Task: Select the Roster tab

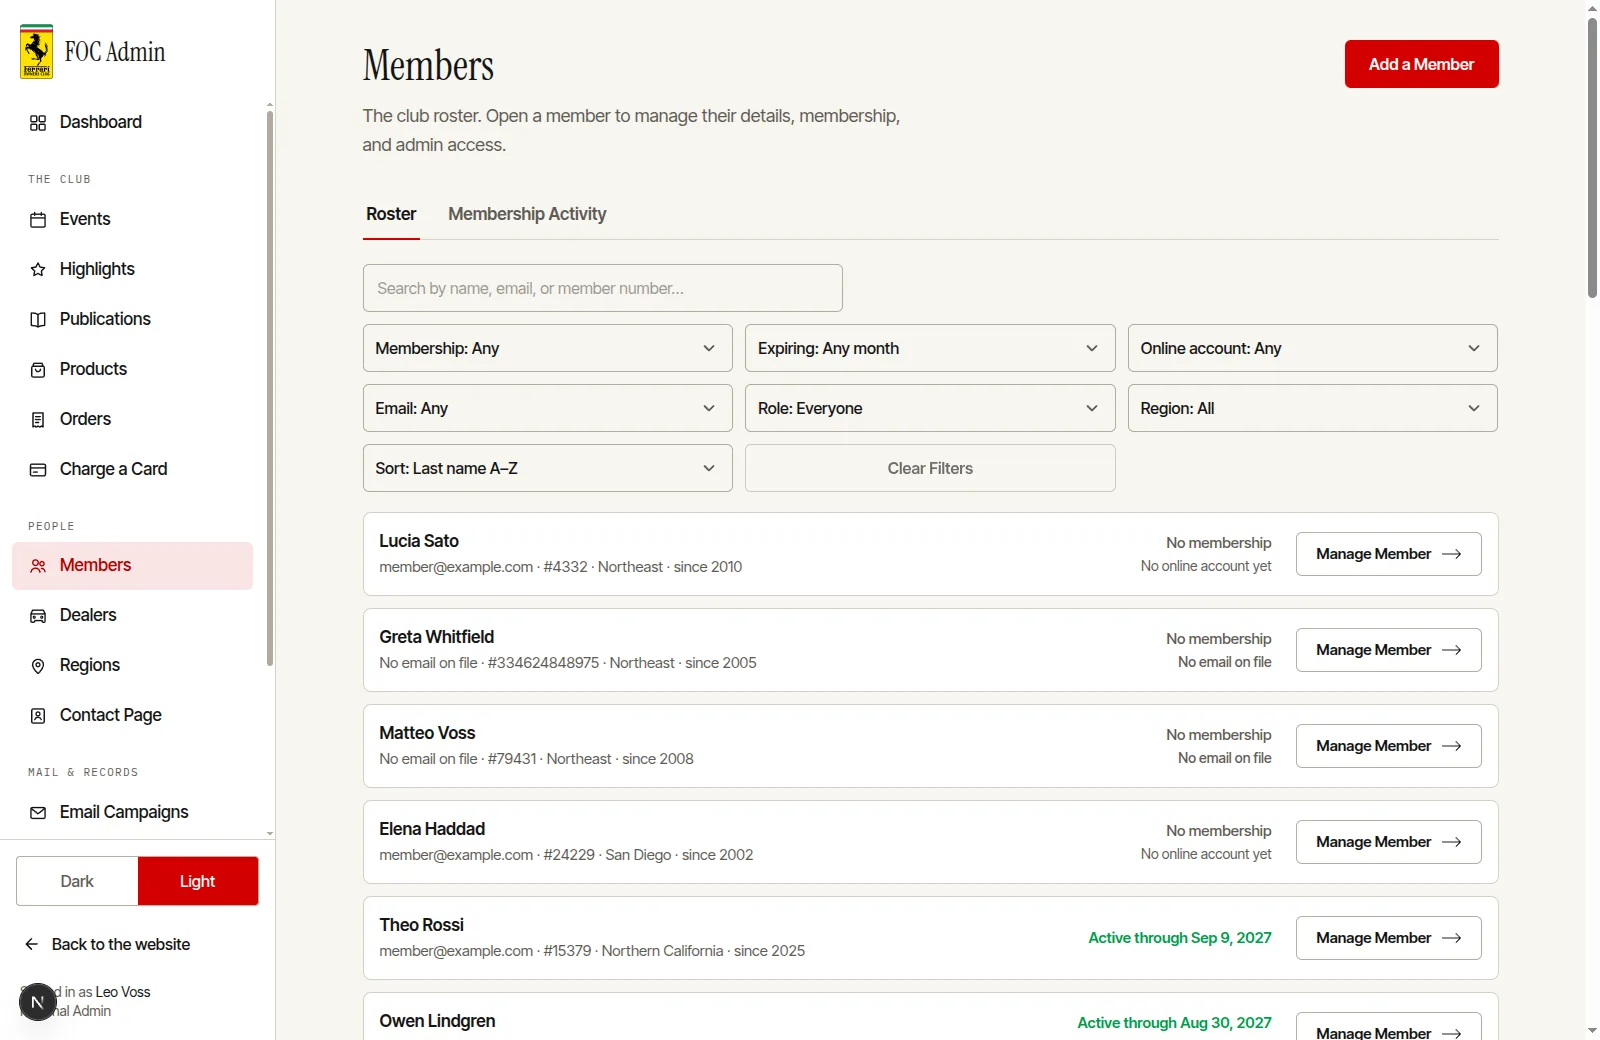Action: (391, 214)
